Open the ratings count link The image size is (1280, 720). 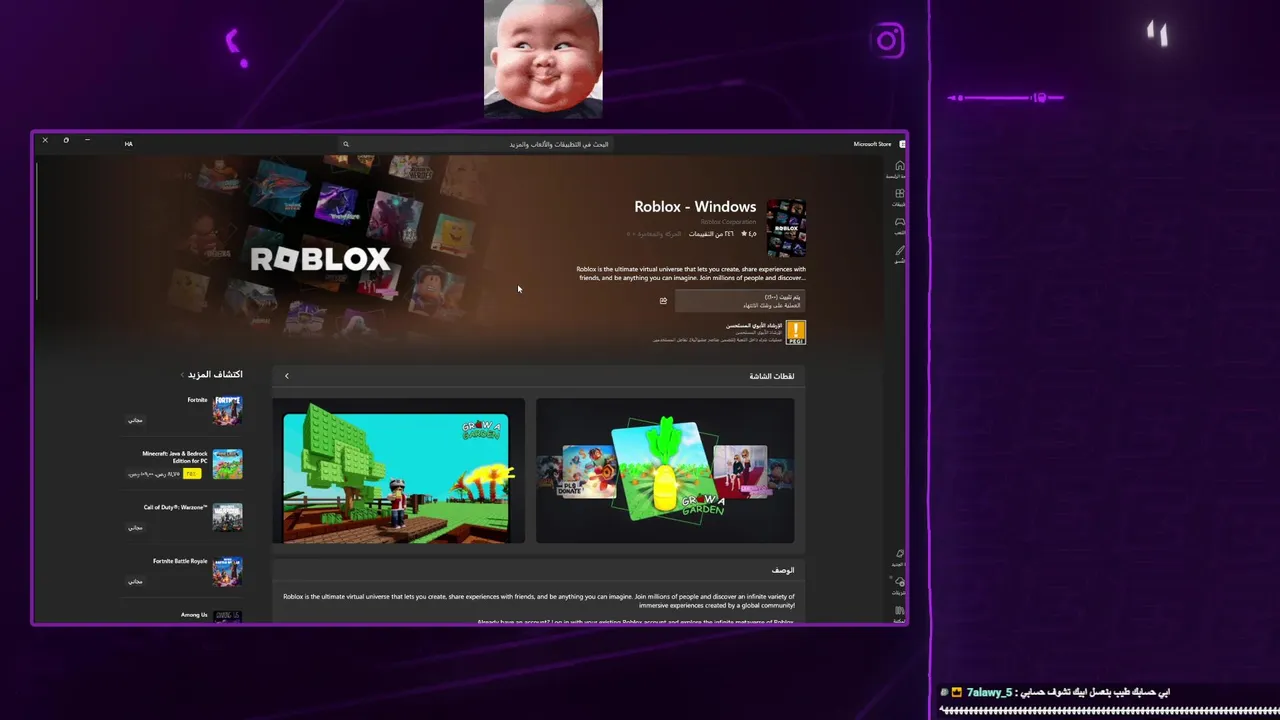coord(711,234)
